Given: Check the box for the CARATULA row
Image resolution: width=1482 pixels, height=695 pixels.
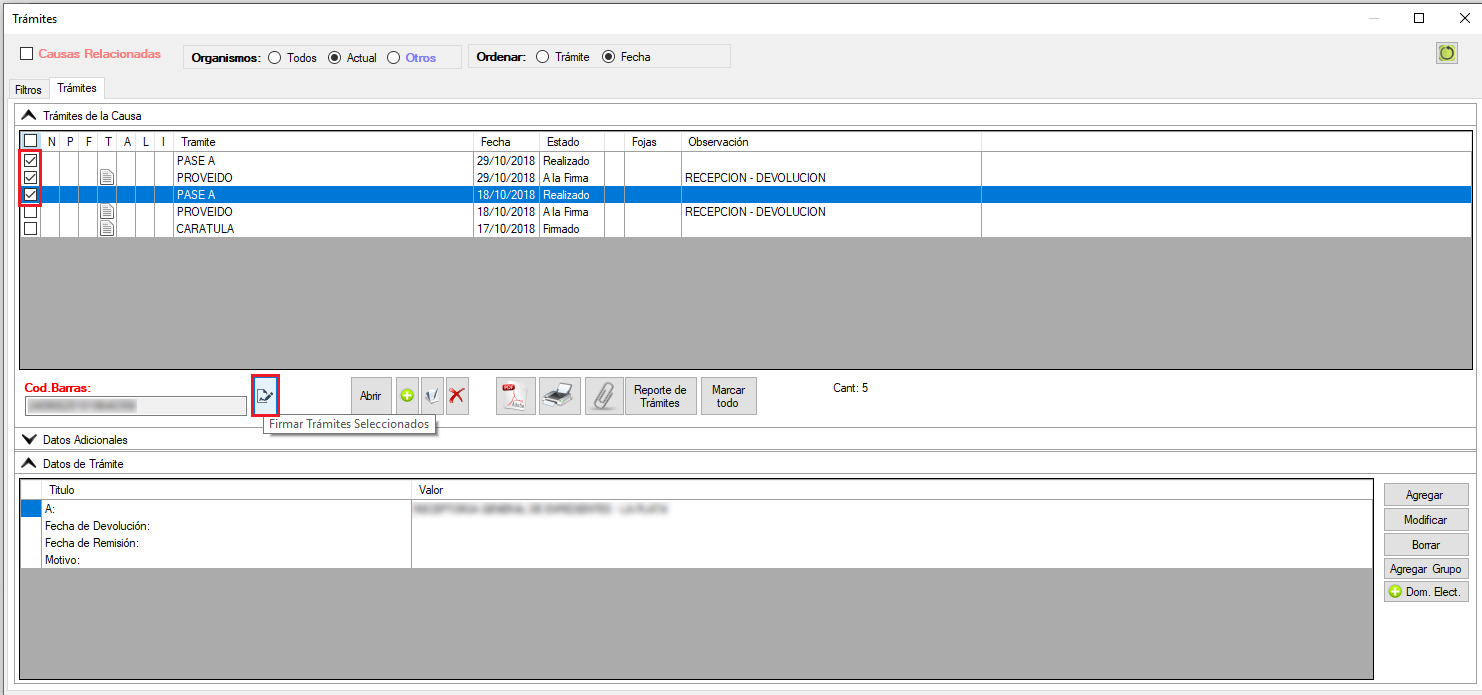Looking at the screenshot, I should 31,229.
